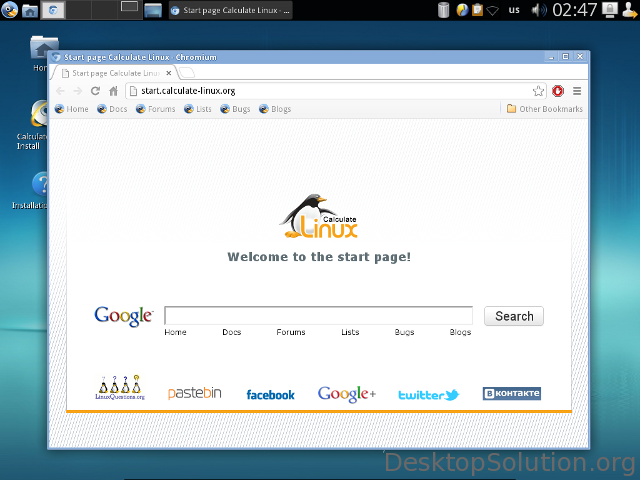Follow the Lists link under search box
The width and height of the screenshot is (640, 480).
pyautogui.click(x=350, y=332)
